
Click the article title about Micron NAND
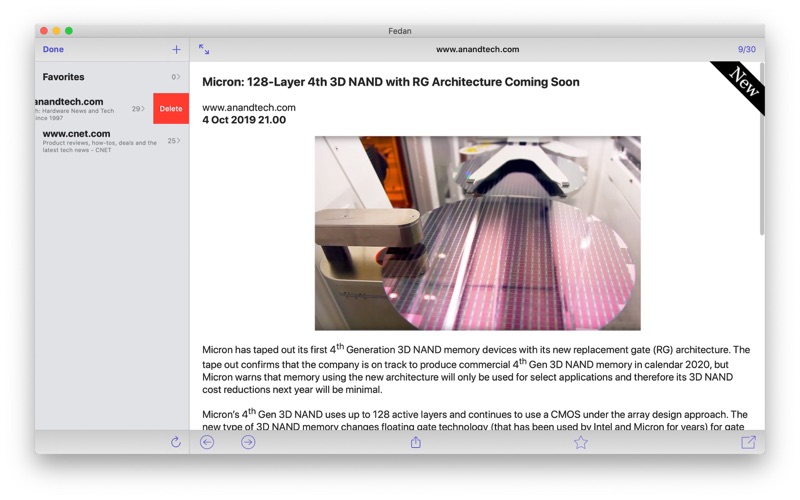tap(391, 82)
